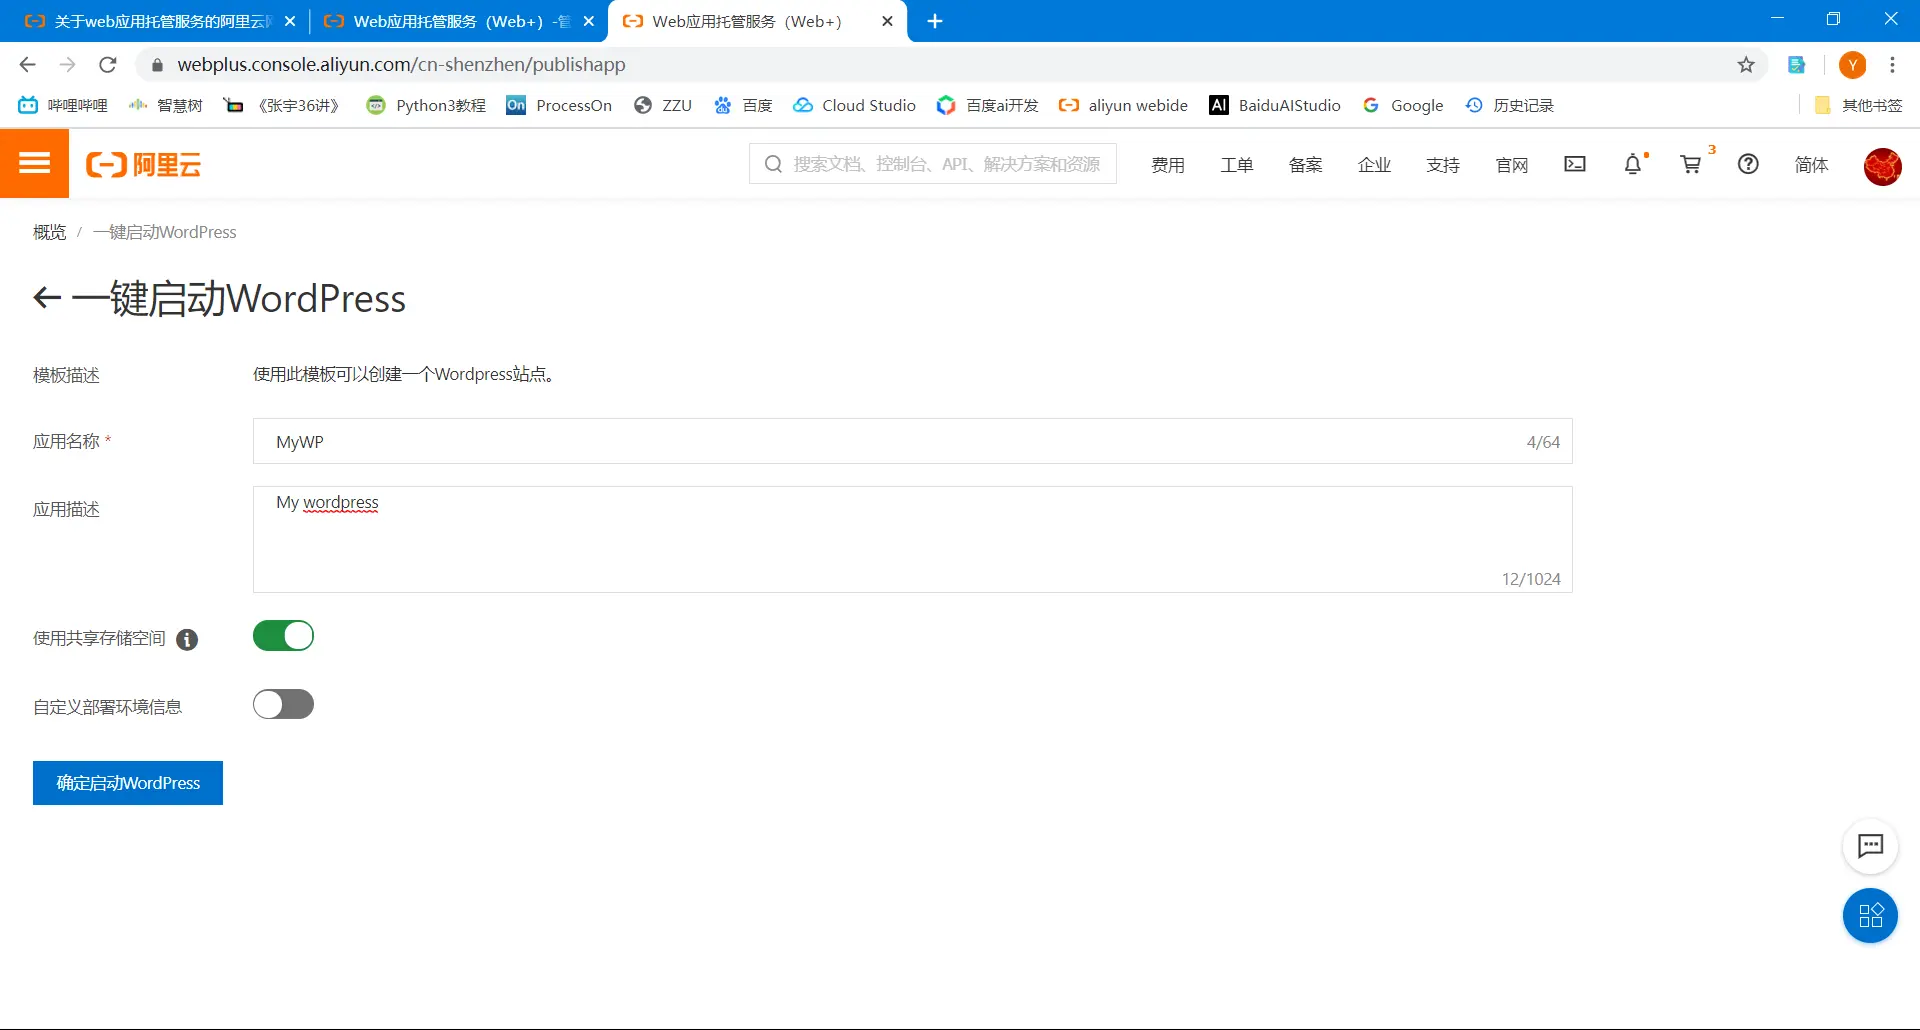Open the 历史记录 bookmark
1920x1030 pixels.
tap(1509, 105)
